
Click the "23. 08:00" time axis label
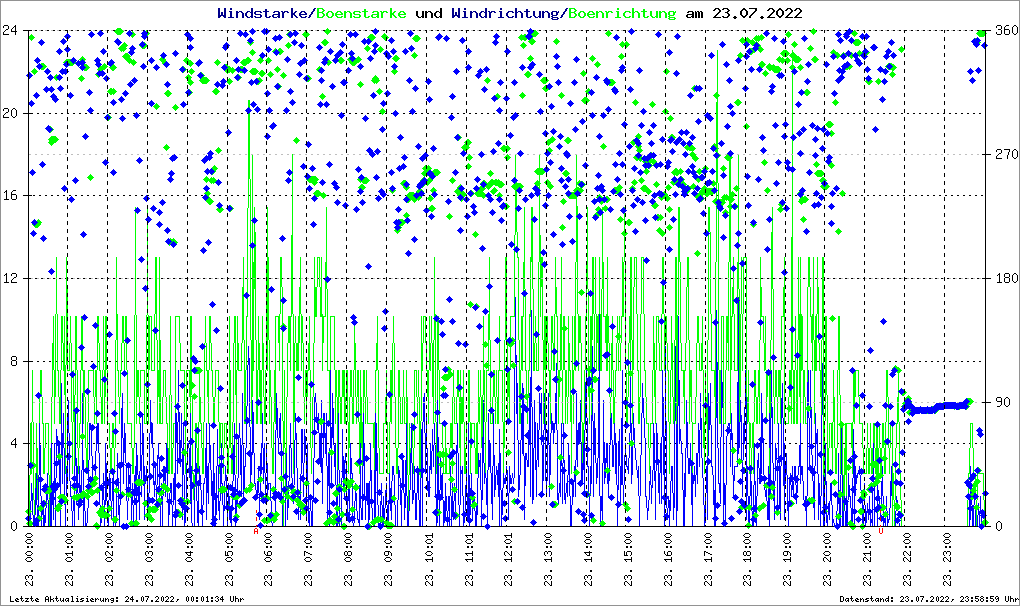[349, 559]
